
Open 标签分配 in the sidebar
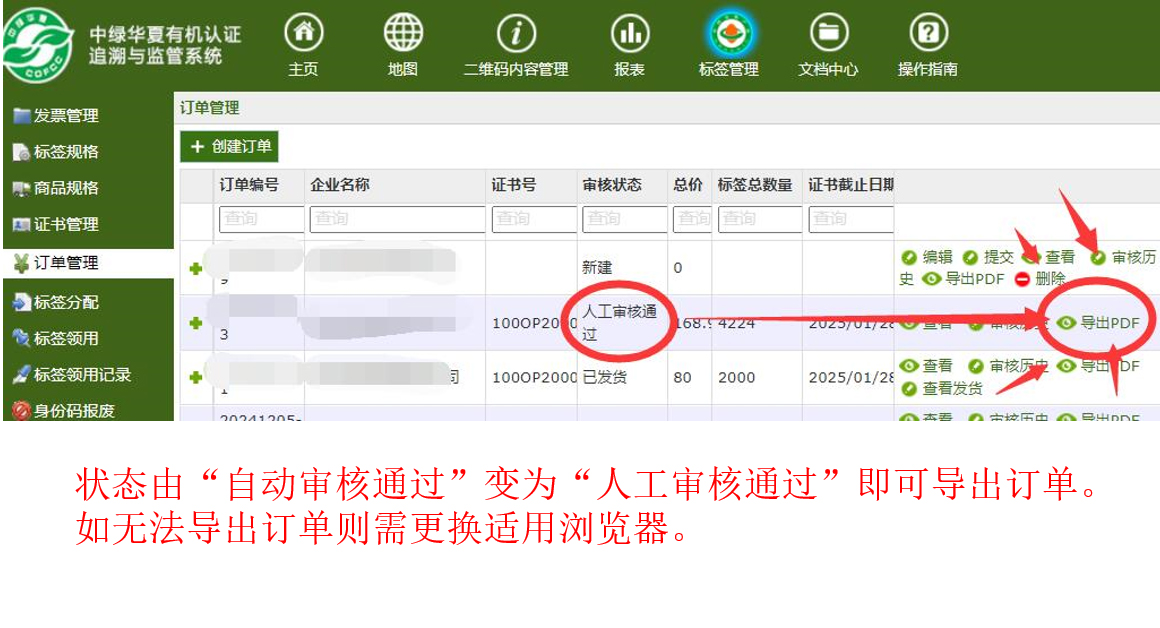66,302
